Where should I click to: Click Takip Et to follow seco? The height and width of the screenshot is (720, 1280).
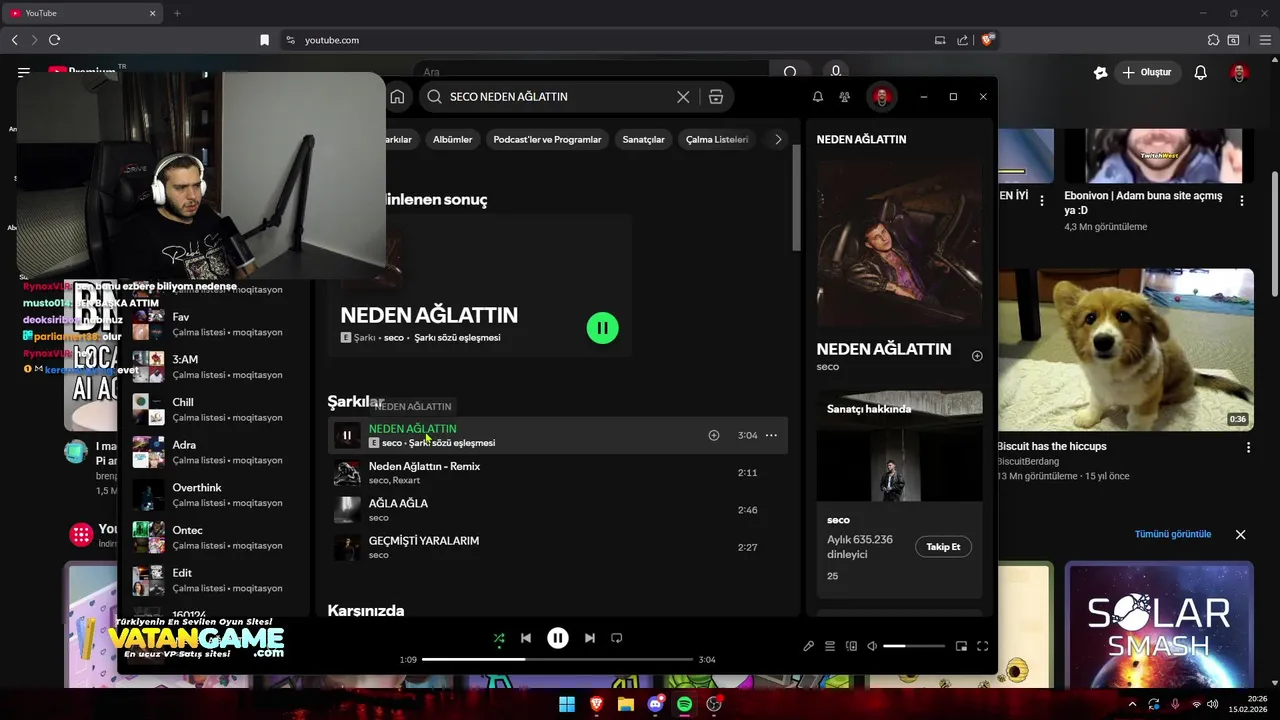pos(943,547)
